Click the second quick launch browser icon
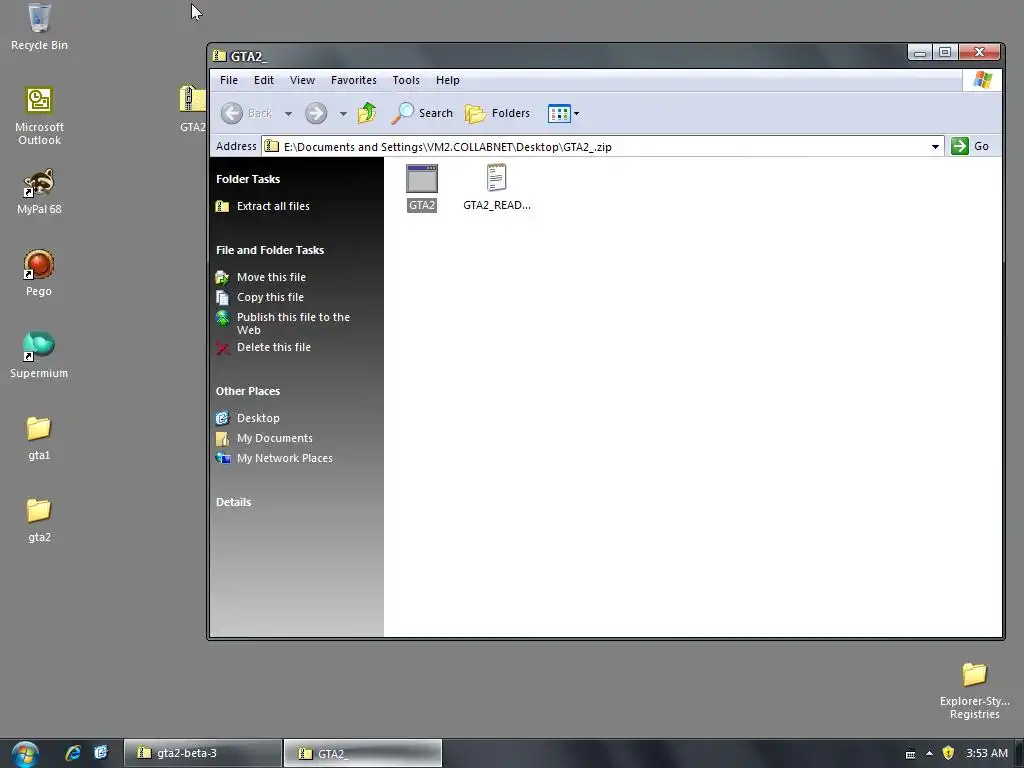The width and height of the screenshot is (1024, 768). click(101, 753)
